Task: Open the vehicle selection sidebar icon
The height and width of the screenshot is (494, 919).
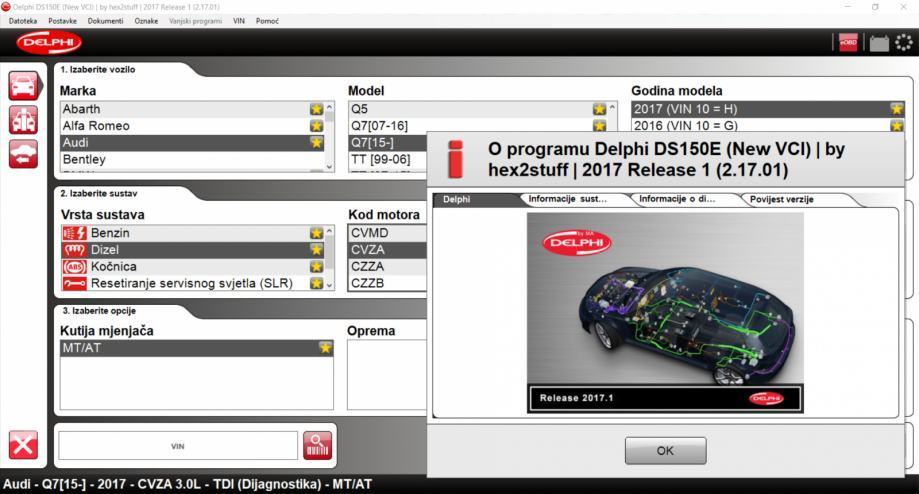Action: 23,86
